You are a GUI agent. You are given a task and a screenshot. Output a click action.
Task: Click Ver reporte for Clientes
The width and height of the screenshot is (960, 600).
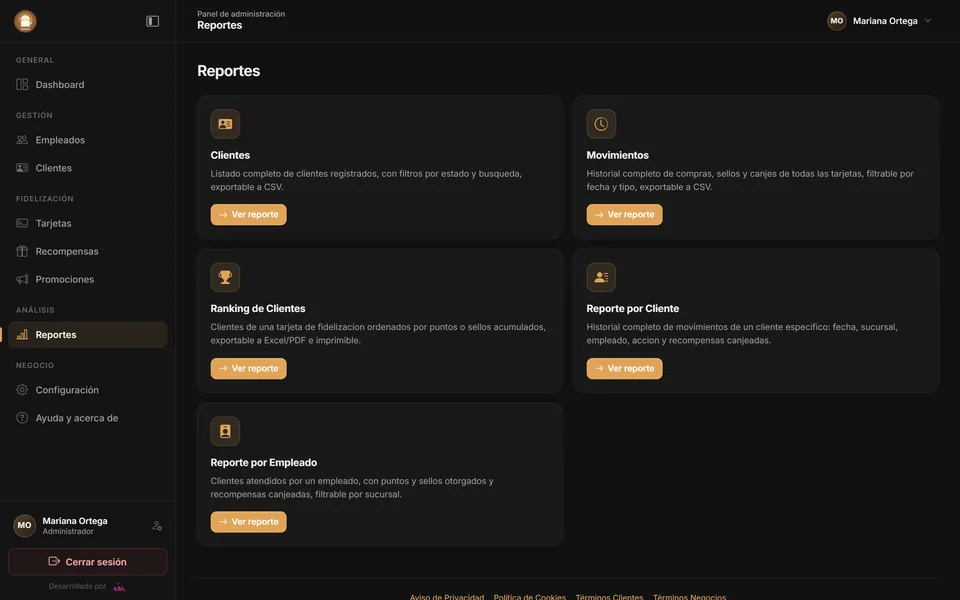coord(249,214)
